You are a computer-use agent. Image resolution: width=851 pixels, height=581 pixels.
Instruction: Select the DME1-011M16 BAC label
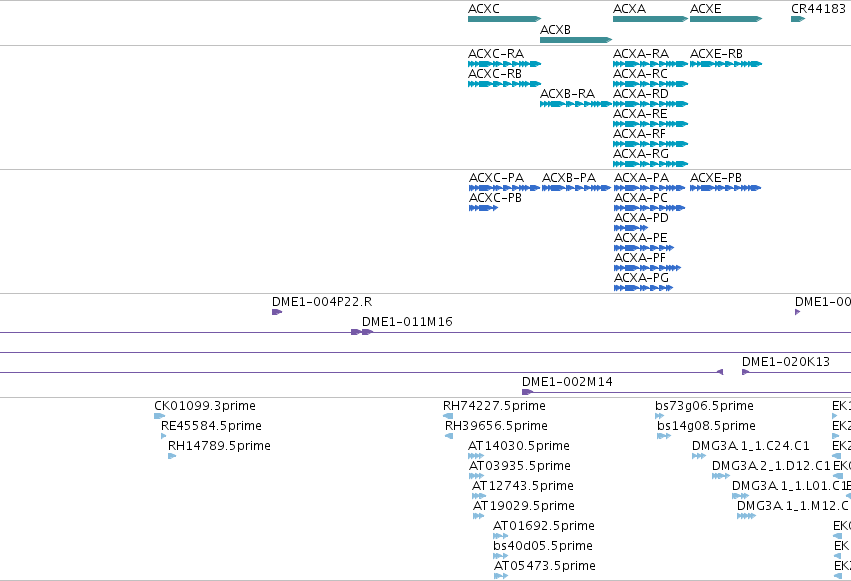pos(407,322)
